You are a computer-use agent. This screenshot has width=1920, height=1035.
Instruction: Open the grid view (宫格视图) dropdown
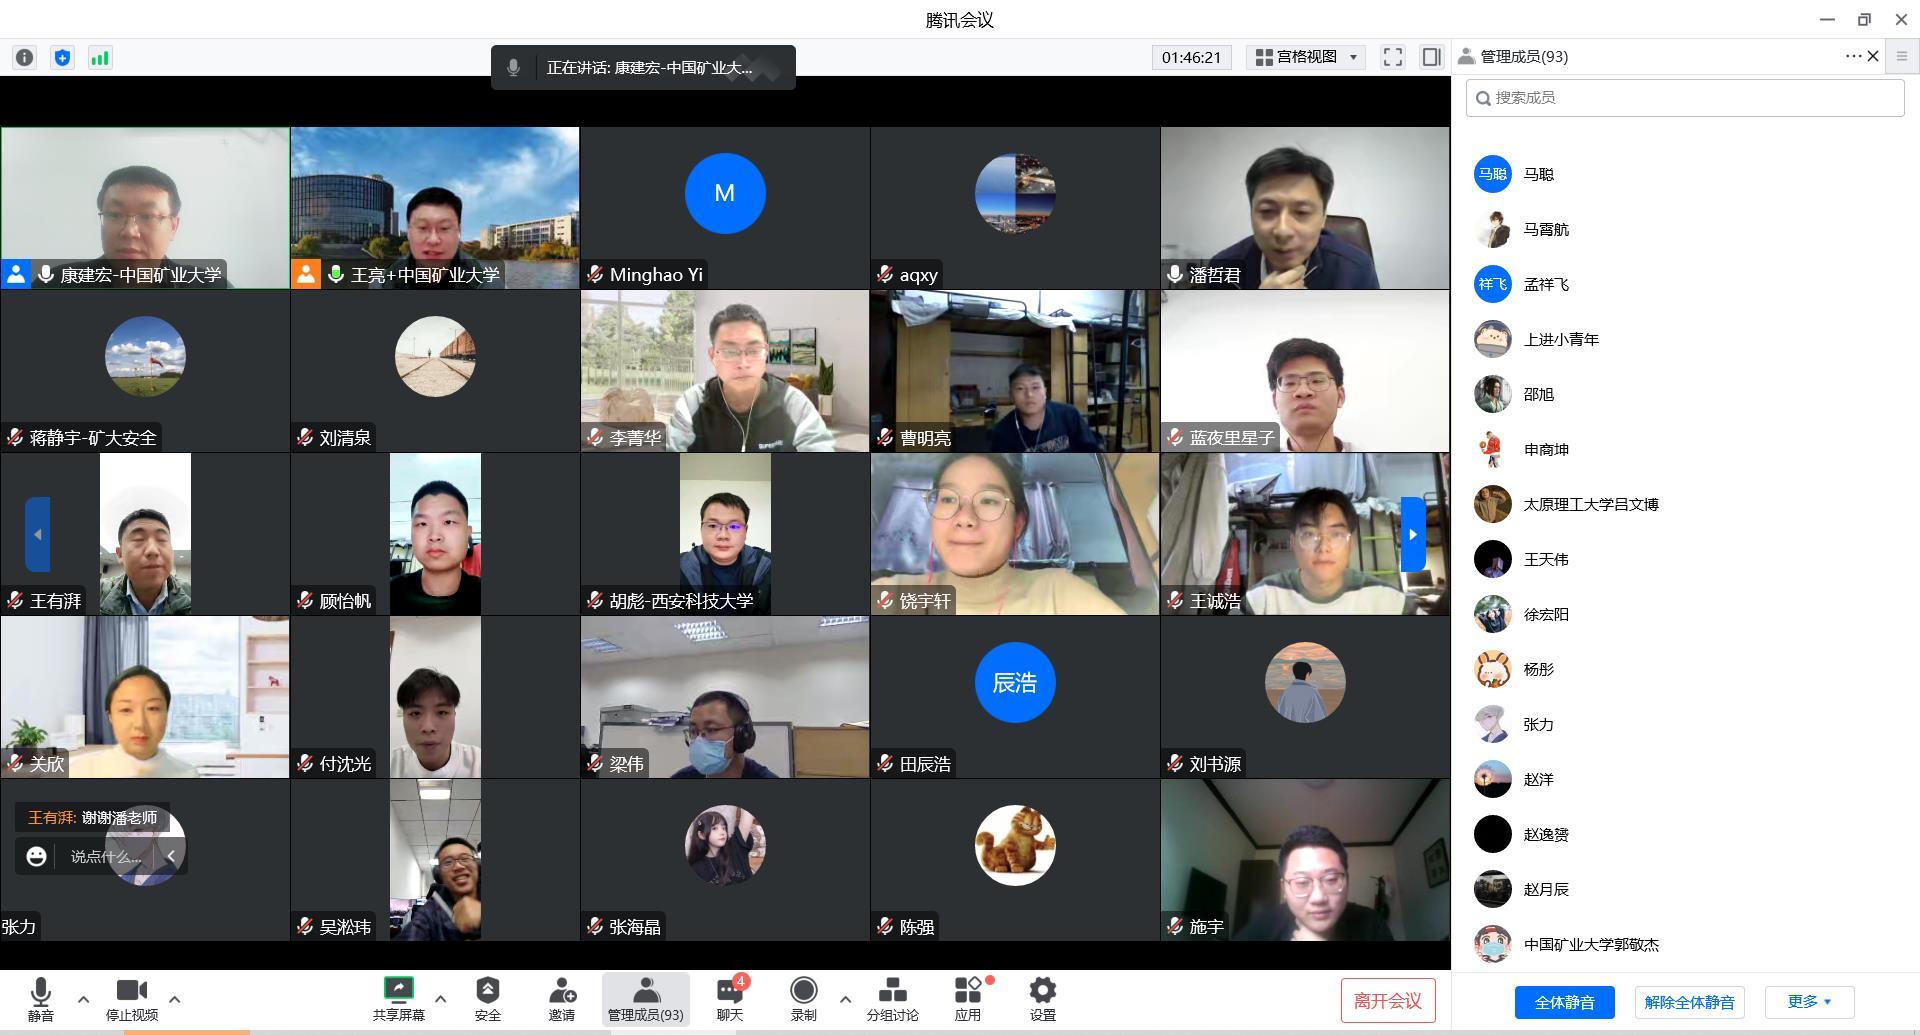[x=1307, y=57]
